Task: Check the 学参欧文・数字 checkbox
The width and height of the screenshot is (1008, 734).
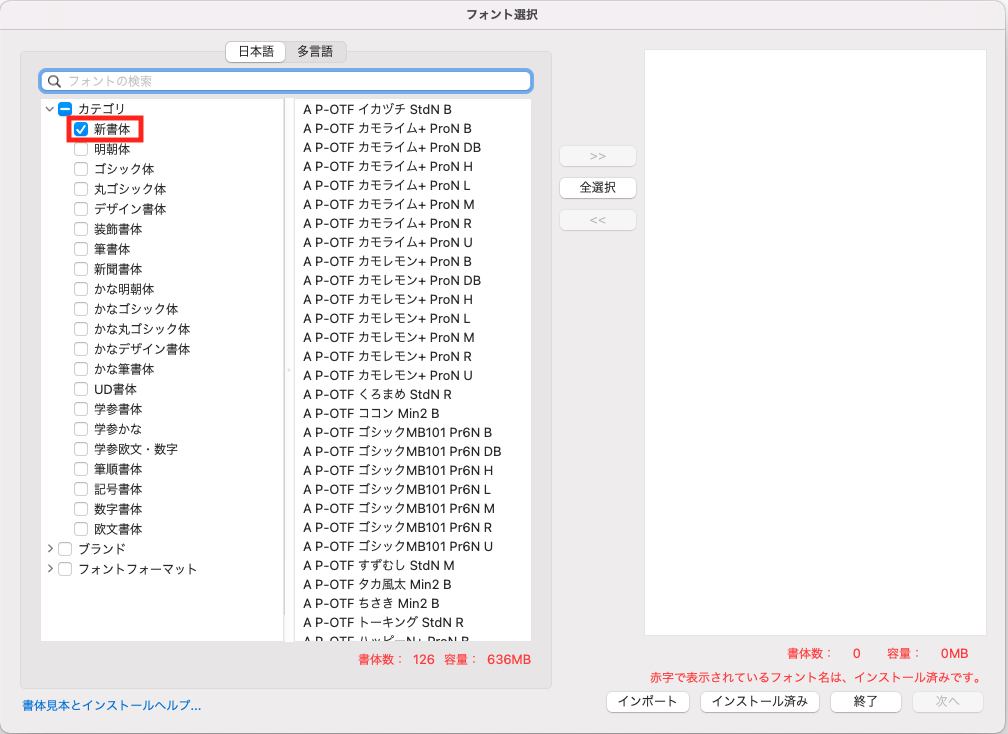Action: pos(81,449)
